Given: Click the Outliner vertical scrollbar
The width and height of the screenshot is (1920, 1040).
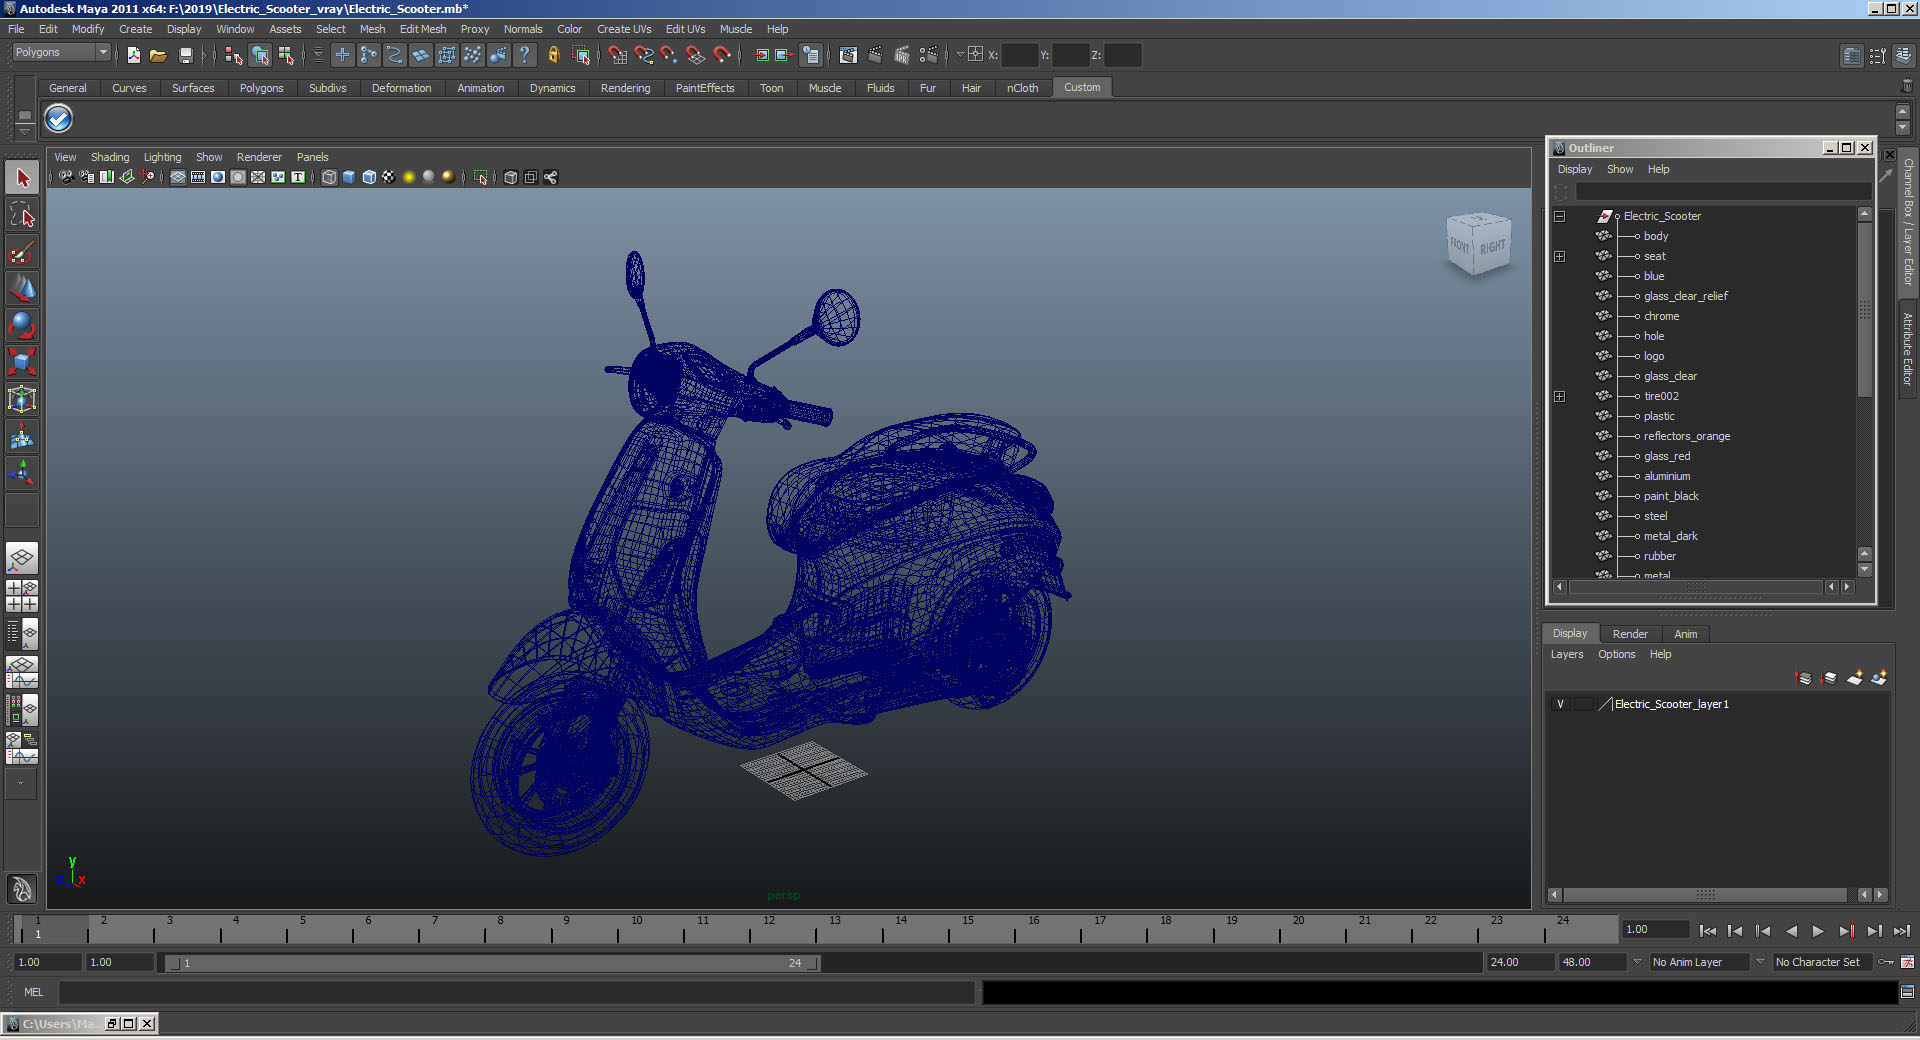Looking at the screenshot, I should pyautogui.click(x=1864, y=310).
